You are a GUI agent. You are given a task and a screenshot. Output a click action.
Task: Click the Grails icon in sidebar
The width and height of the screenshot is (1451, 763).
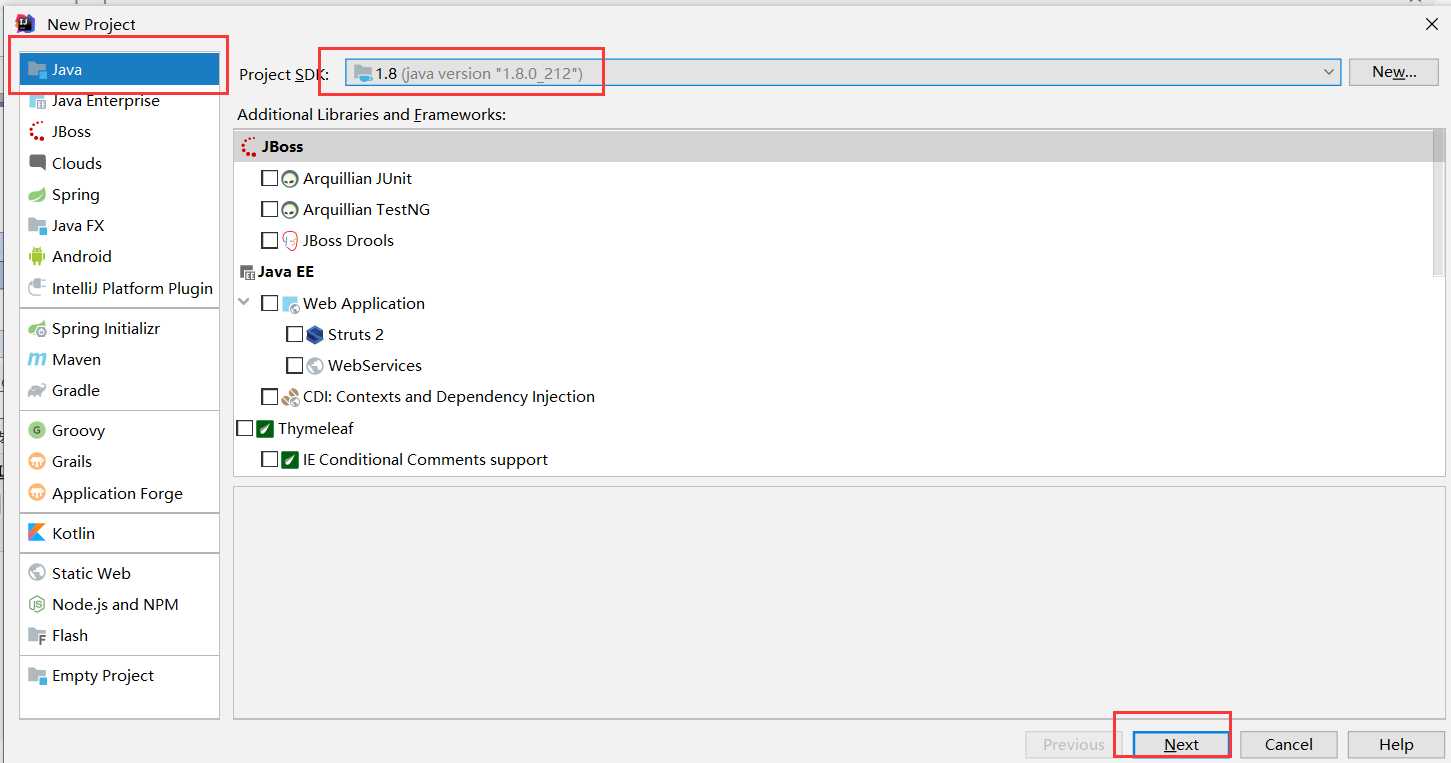tap(37, 462)
